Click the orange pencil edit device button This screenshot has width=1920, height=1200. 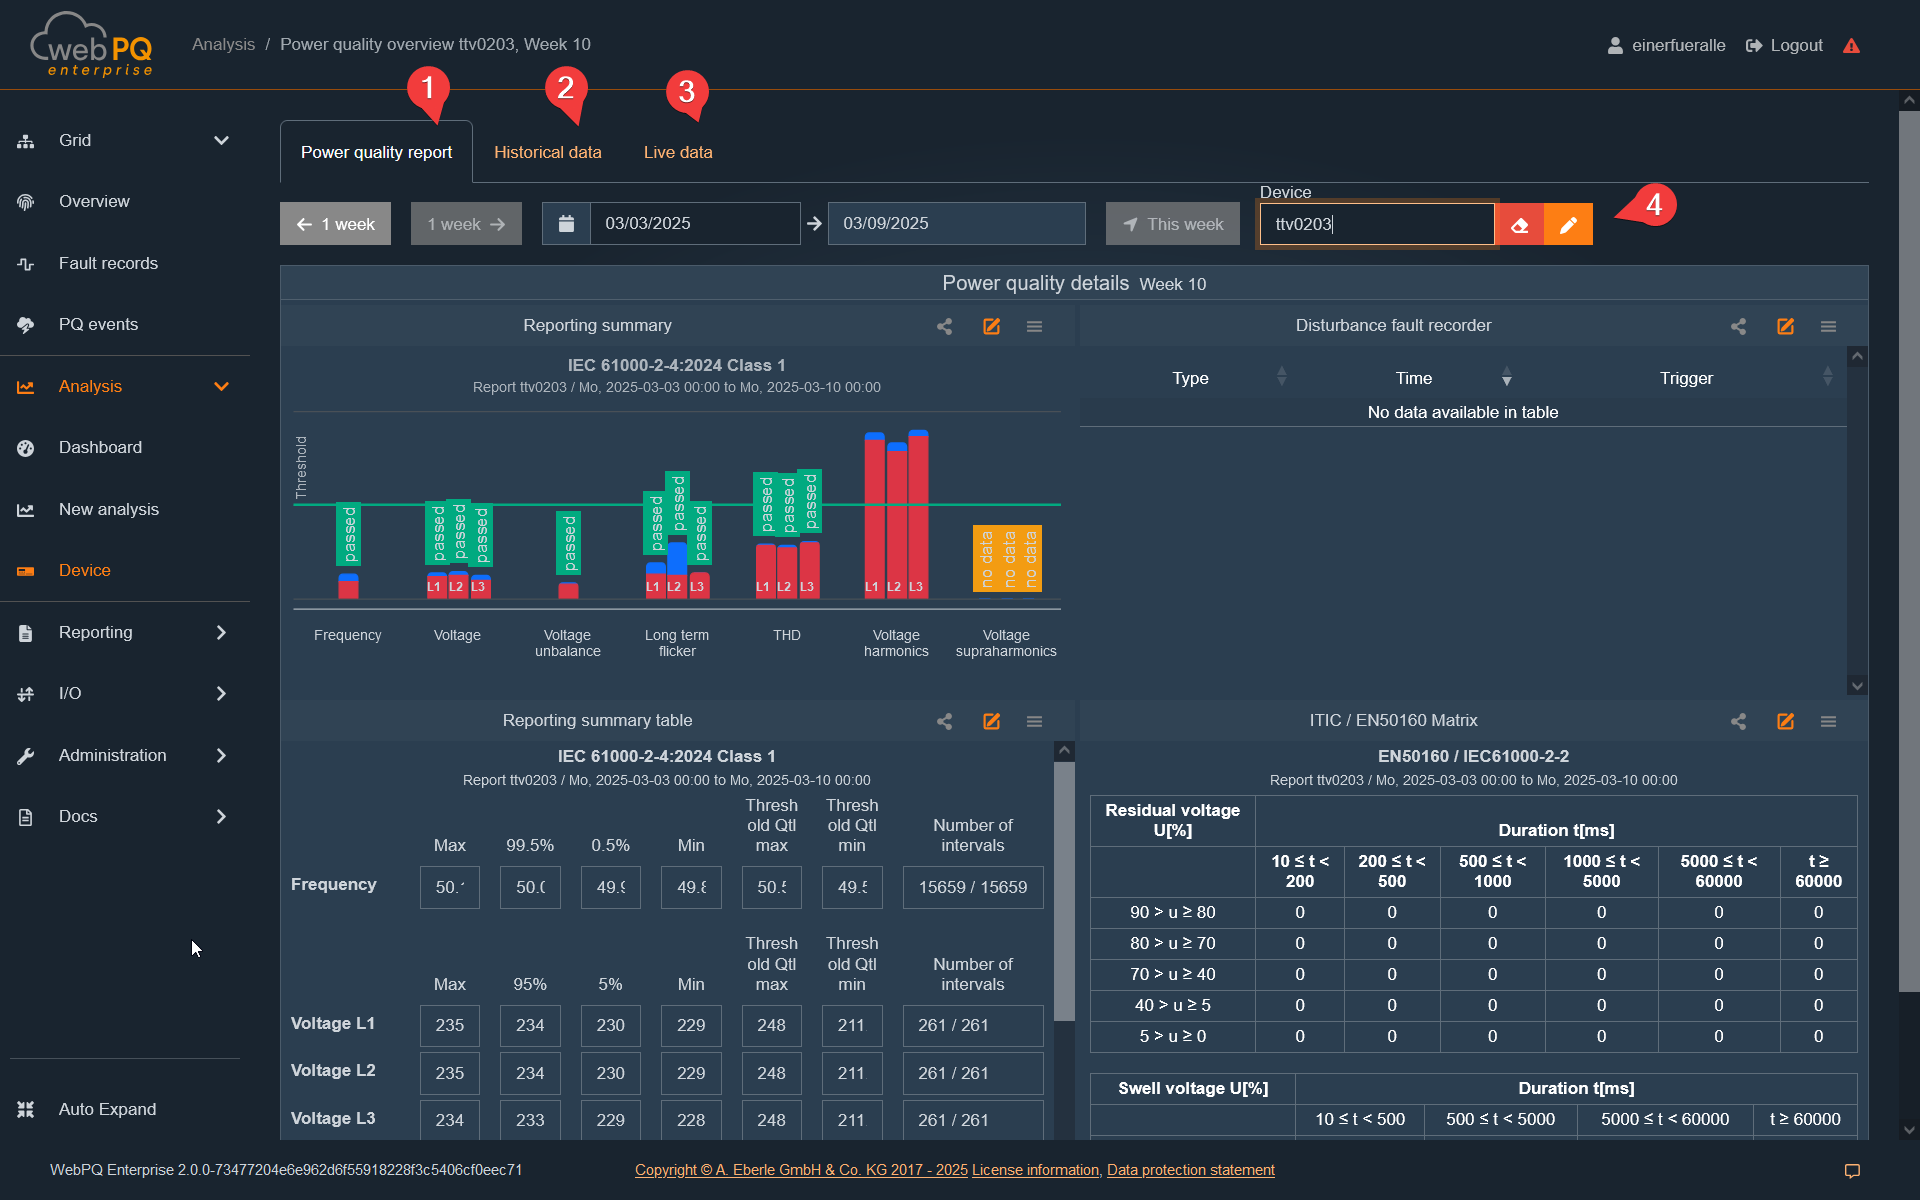1568,225
